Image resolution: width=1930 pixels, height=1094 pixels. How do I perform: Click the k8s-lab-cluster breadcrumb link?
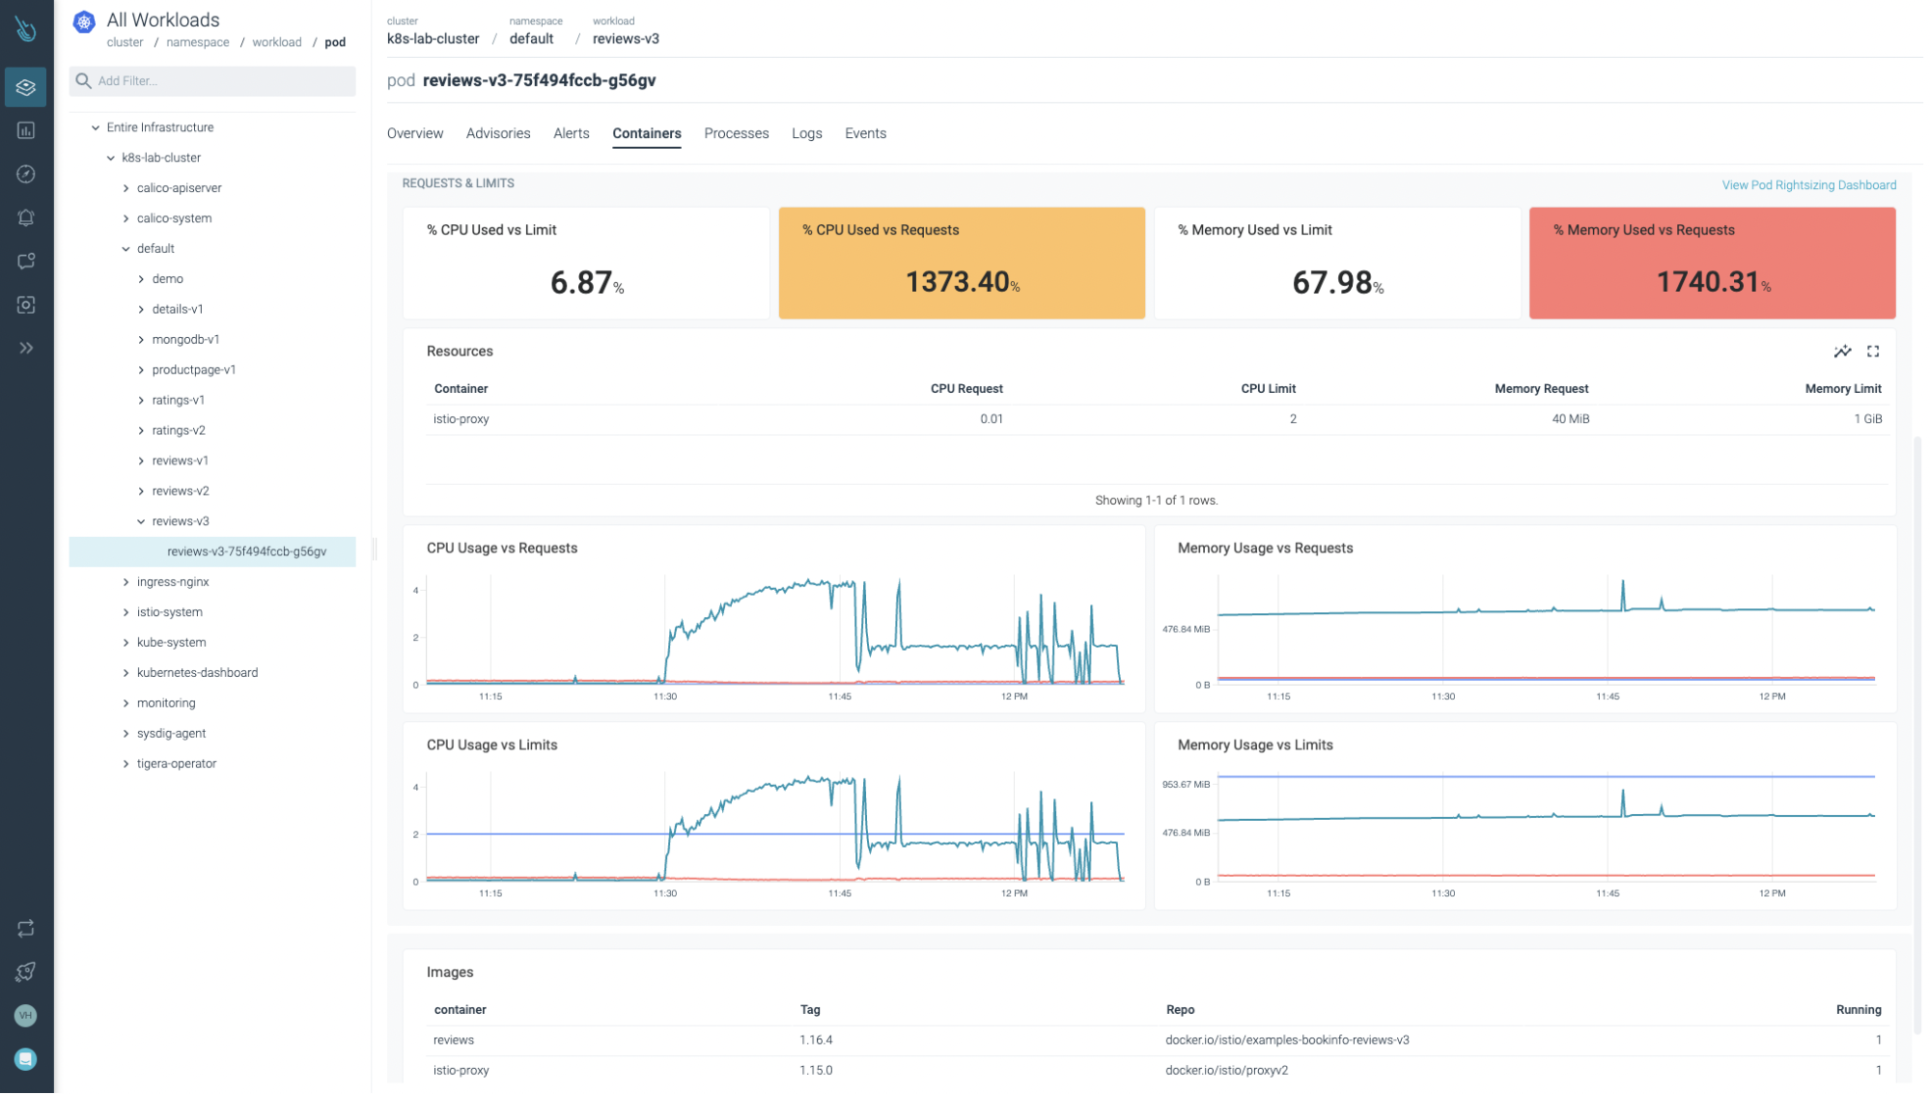pyautogui.click(x=433, y=39)
